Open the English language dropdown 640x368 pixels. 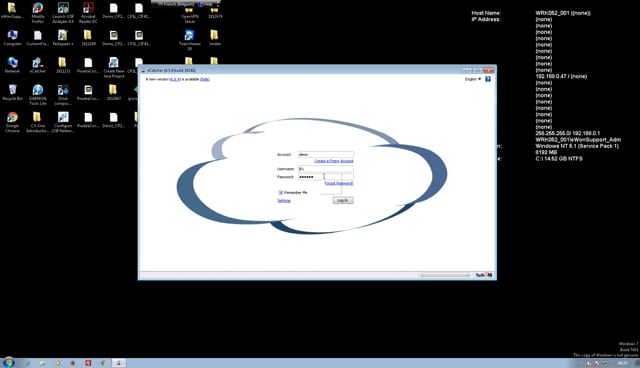(473, 79)
